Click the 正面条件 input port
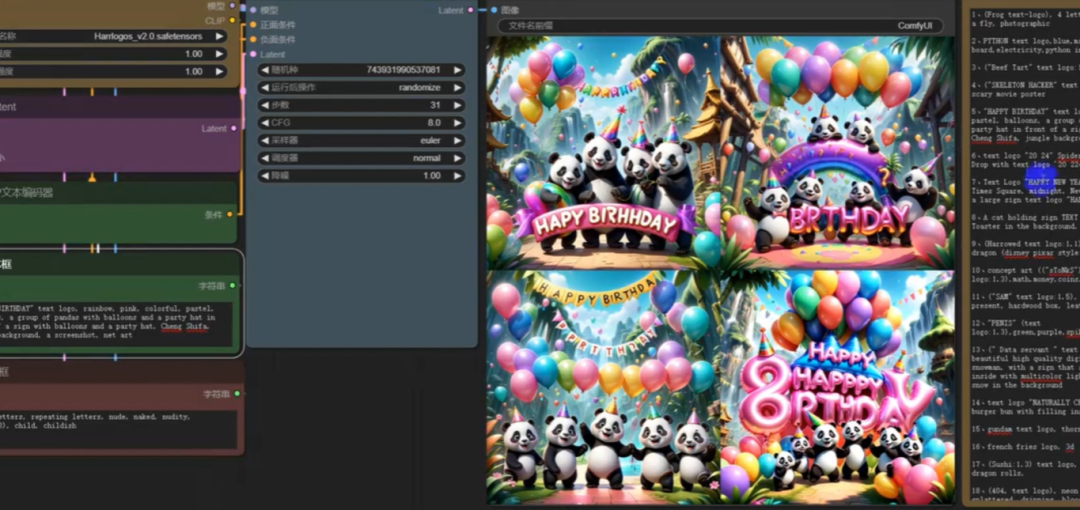The width and height of the screenshot is (1080, 510). coord(253,25)
